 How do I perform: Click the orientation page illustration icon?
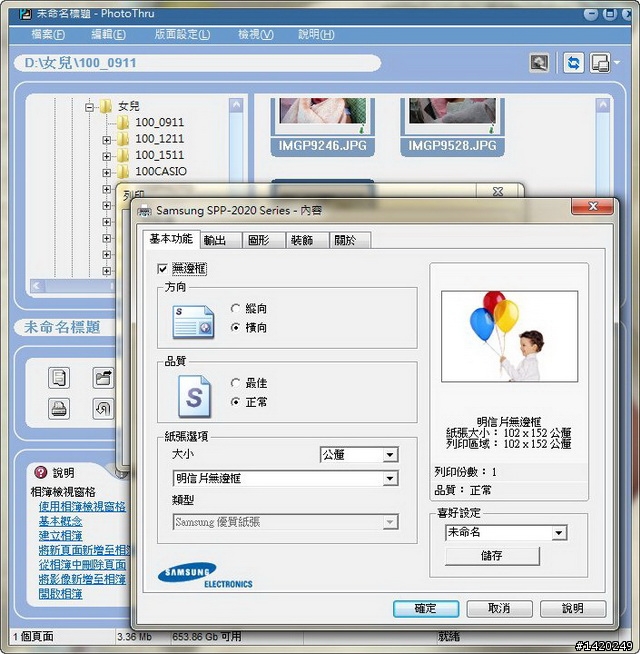[x=193, y=322]
